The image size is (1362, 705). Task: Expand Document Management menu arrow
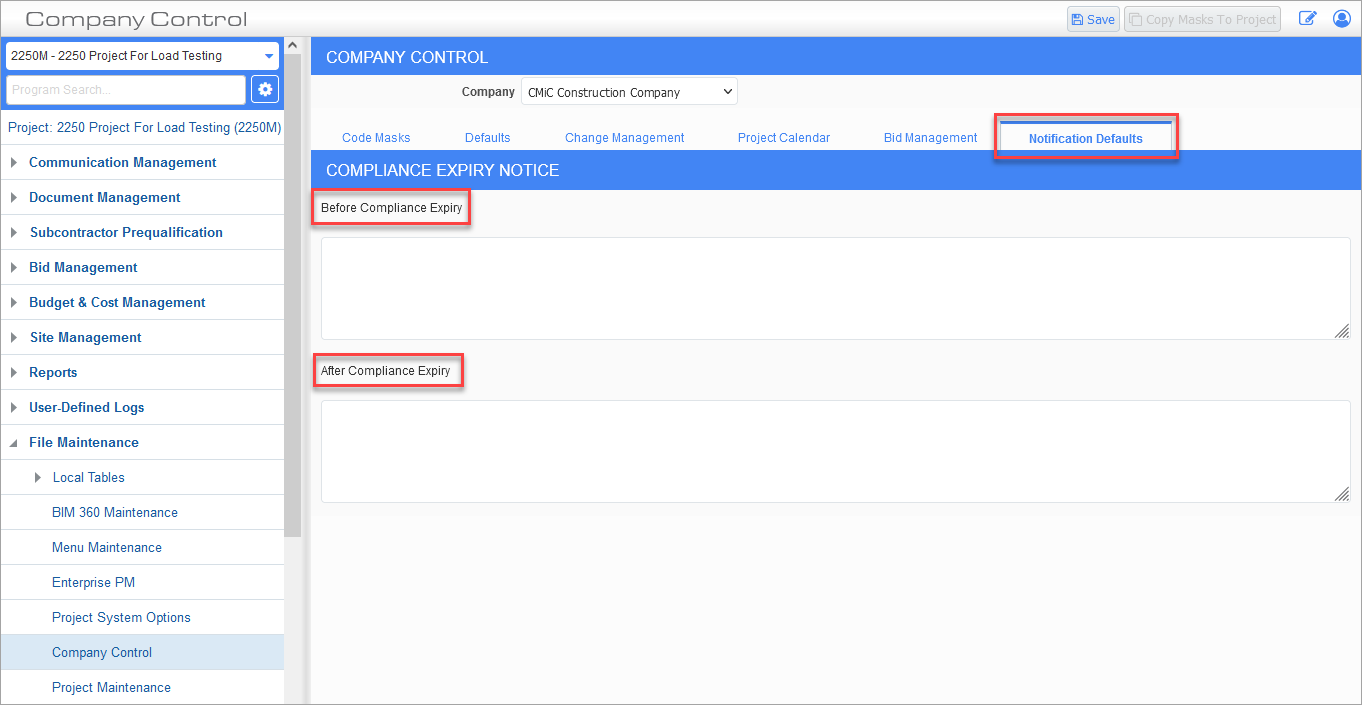(x=14, y=197)
